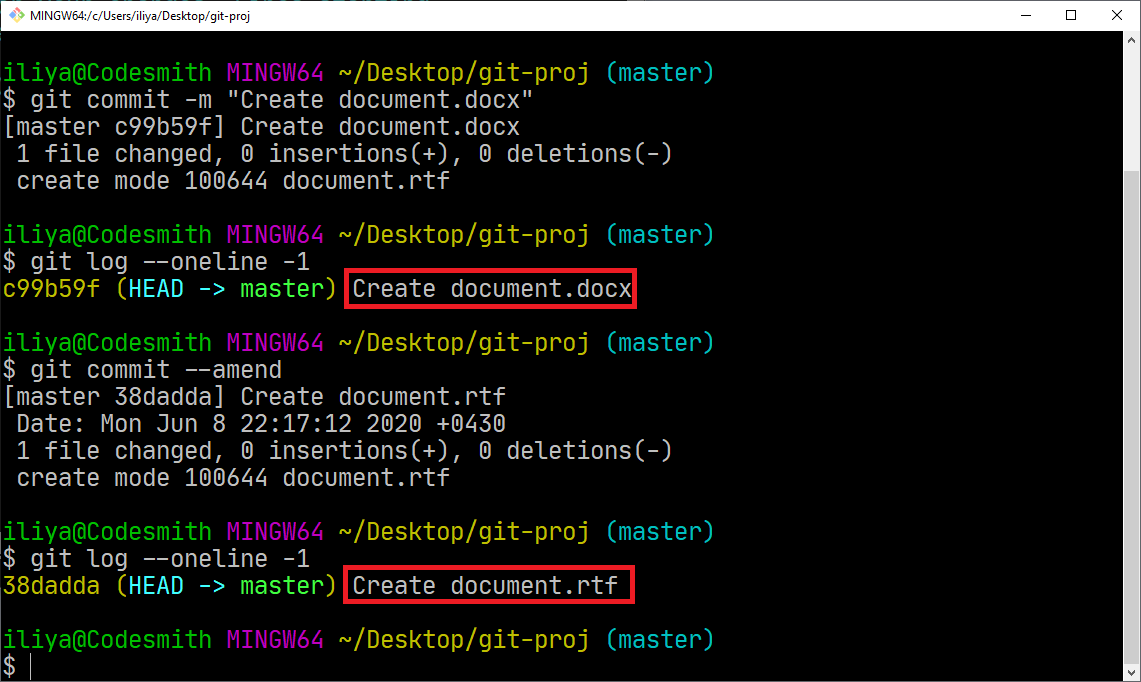Click "(HEAD -> master)" next to c99b59f
The height and width of the screenshot is (682, 1141).
click(x=226, y=289)
